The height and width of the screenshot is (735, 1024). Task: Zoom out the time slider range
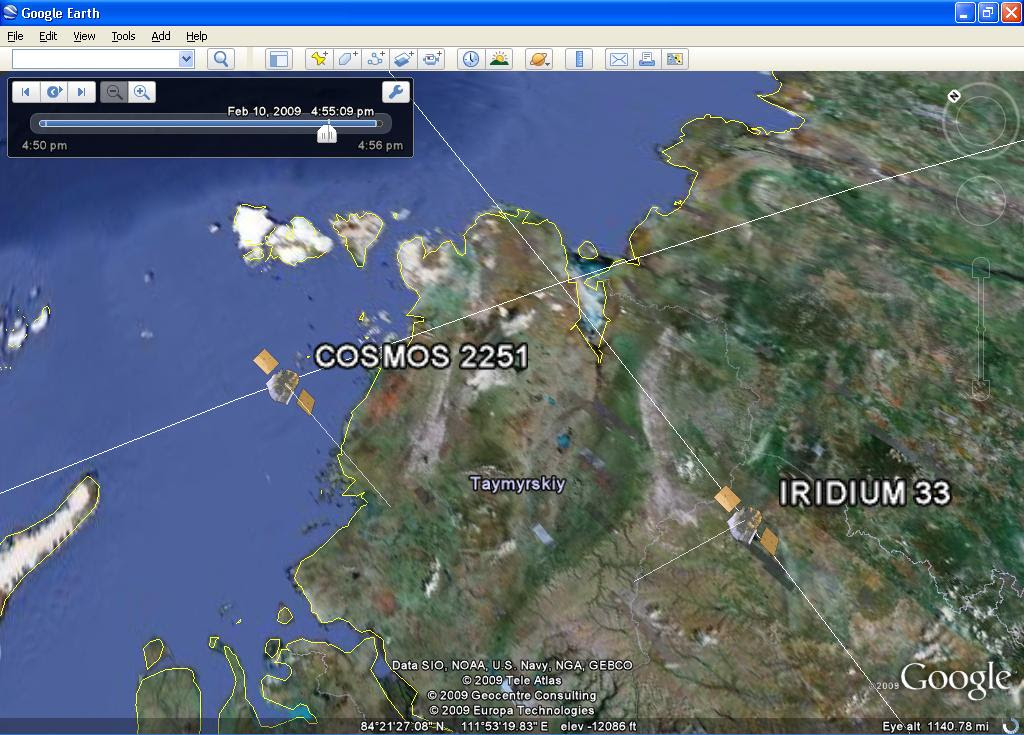coord(114,92)
